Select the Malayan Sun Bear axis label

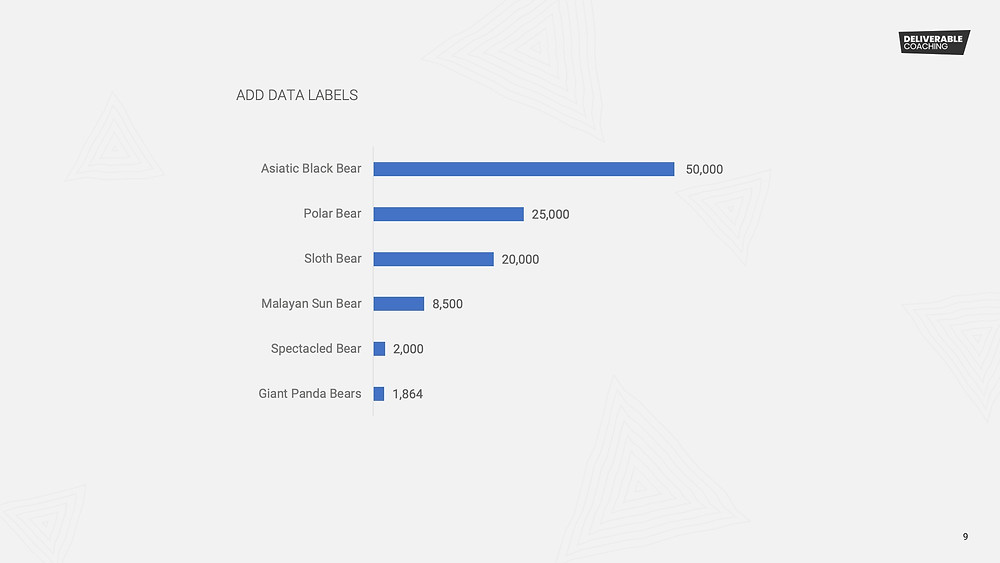point(311,303)
